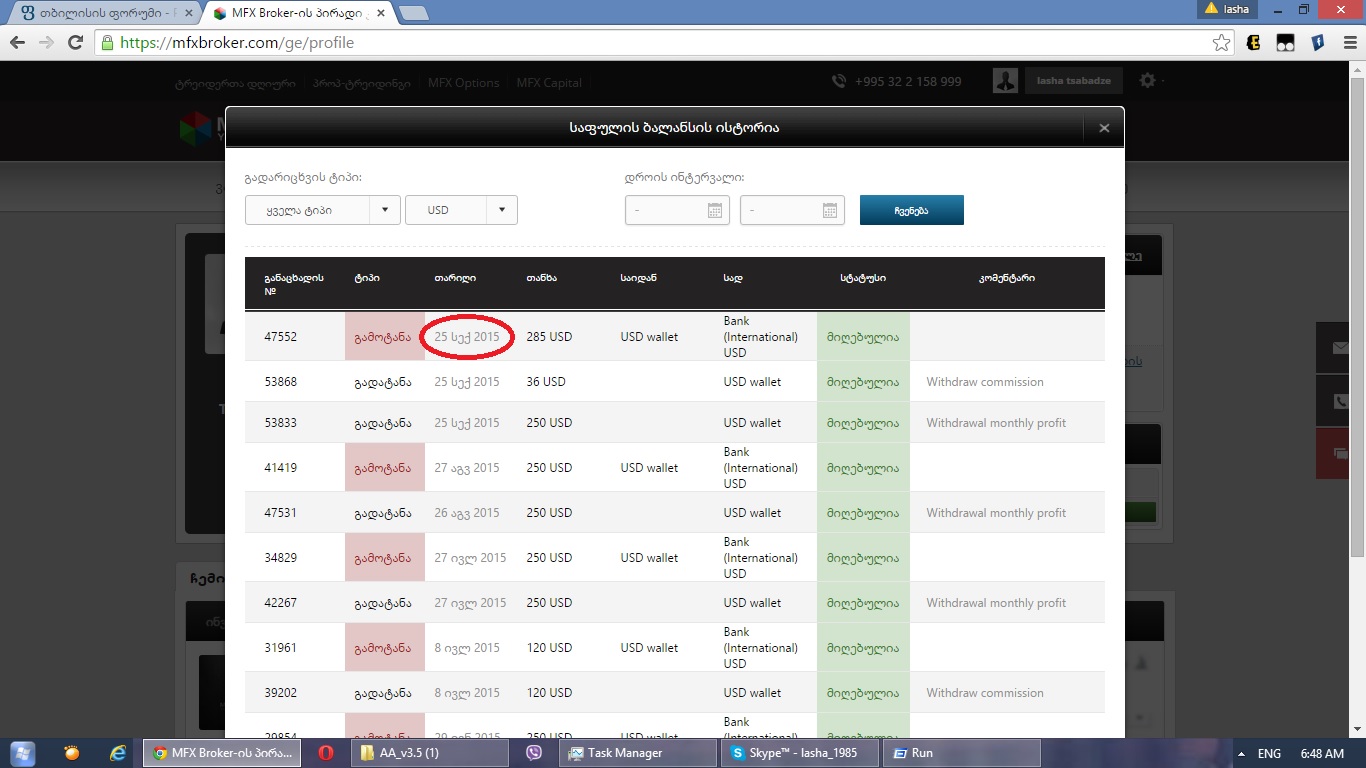Open the site settings gear icon

[x=1147, y=81]
